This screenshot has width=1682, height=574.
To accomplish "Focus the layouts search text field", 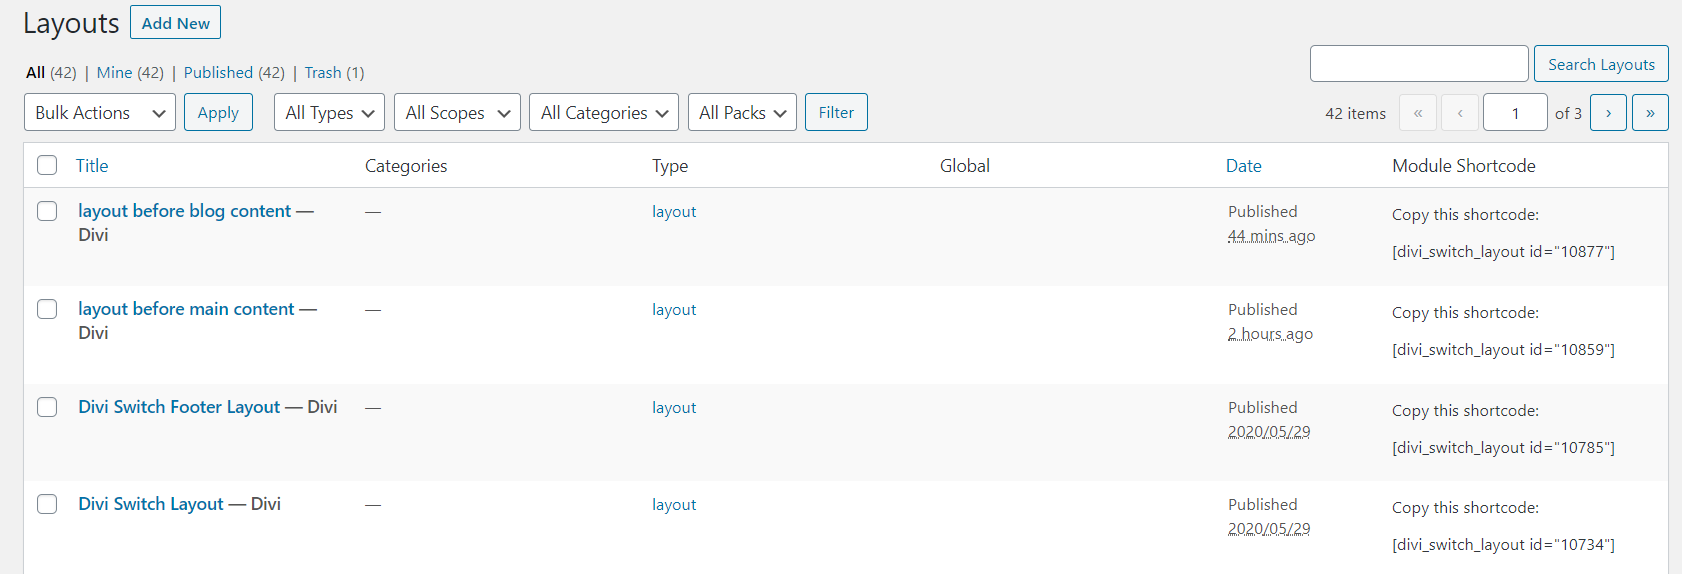I will pyautogui.click(x=1419, y=64).
